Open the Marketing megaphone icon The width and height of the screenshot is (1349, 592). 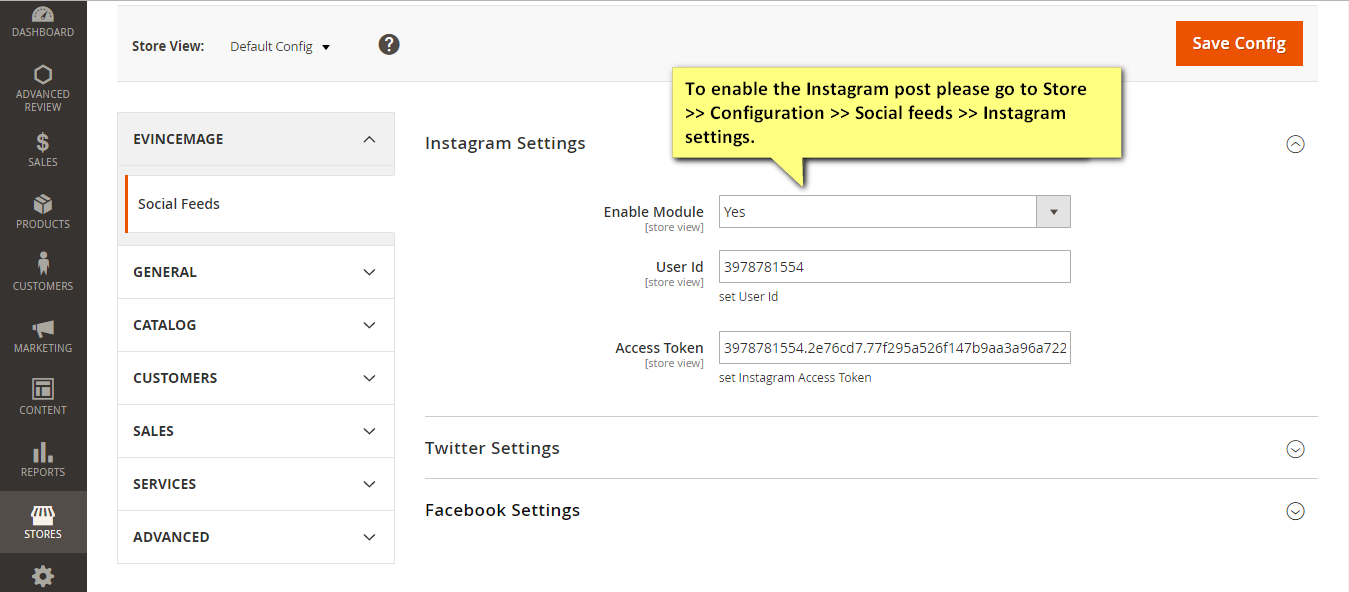(43, 328)
